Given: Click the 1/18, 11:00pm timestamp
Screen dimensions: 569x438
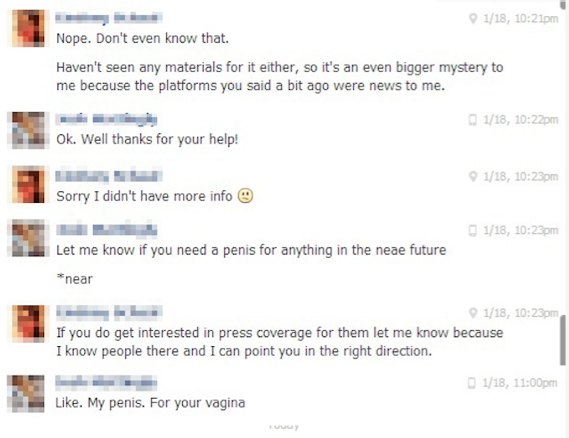Looking at the screenshot, I should coord(520,383).
